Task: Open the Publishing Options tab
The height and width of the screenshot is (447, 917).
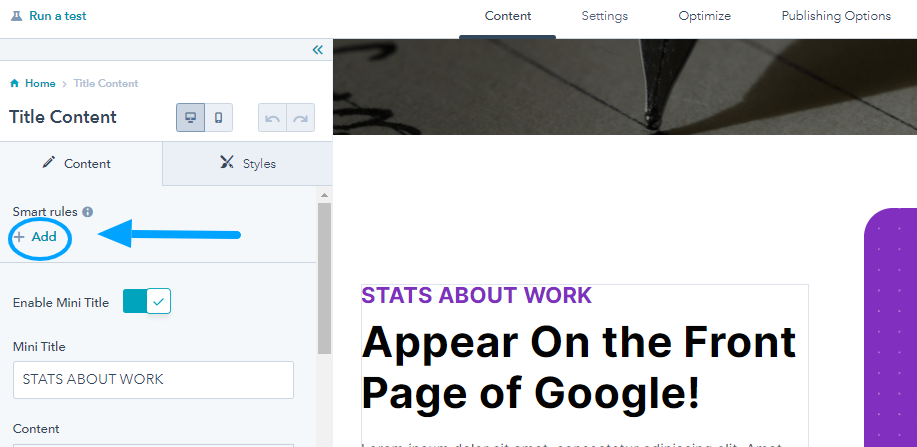Action: 836,16
